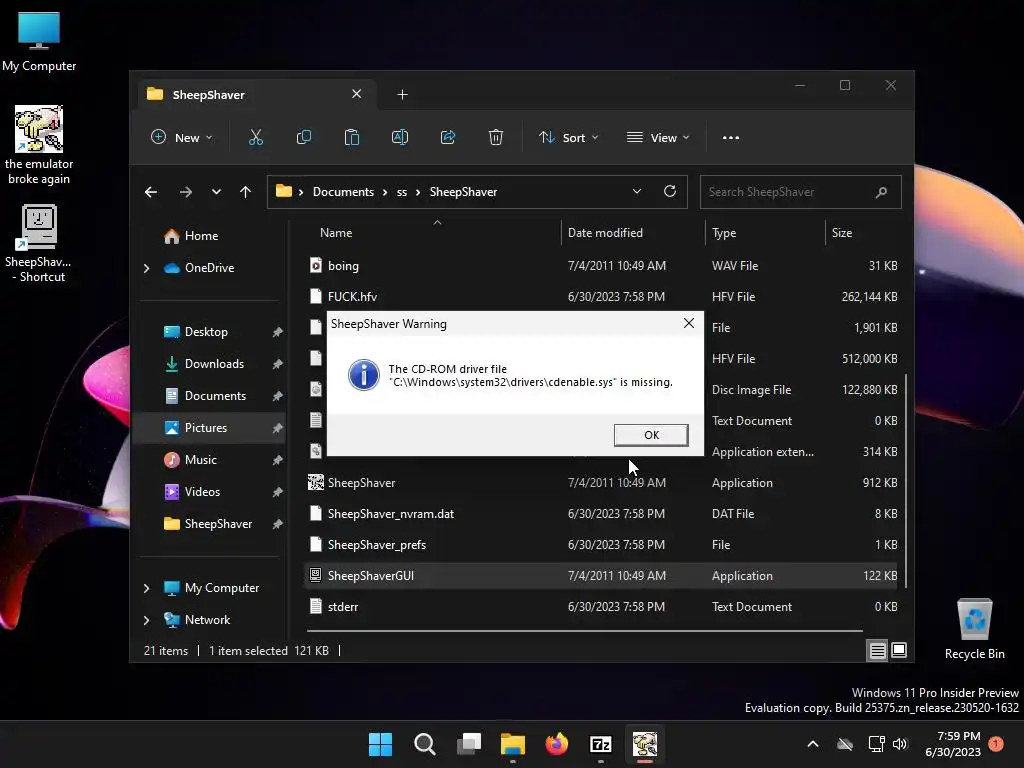Open recent locations chevron near navigation arrows

coord(216,192)
